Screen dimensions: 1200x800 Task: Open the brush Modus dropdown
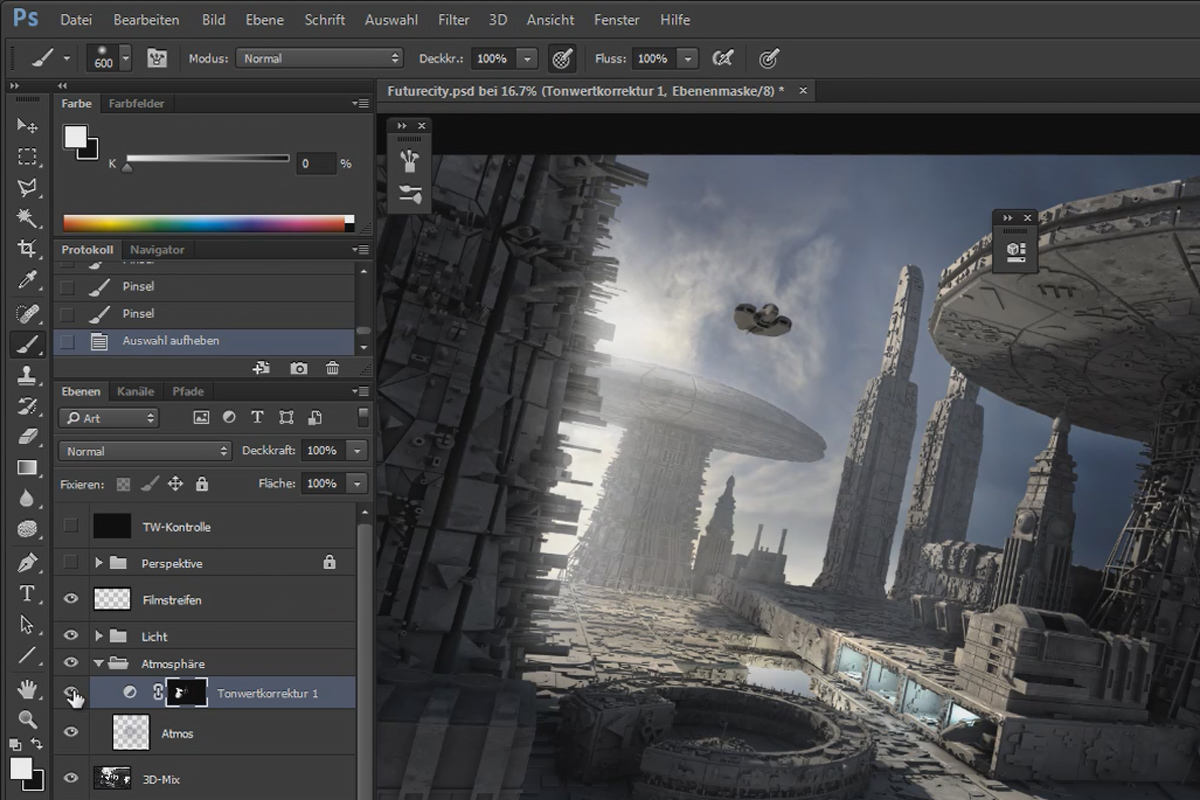[x=319, y=58]
